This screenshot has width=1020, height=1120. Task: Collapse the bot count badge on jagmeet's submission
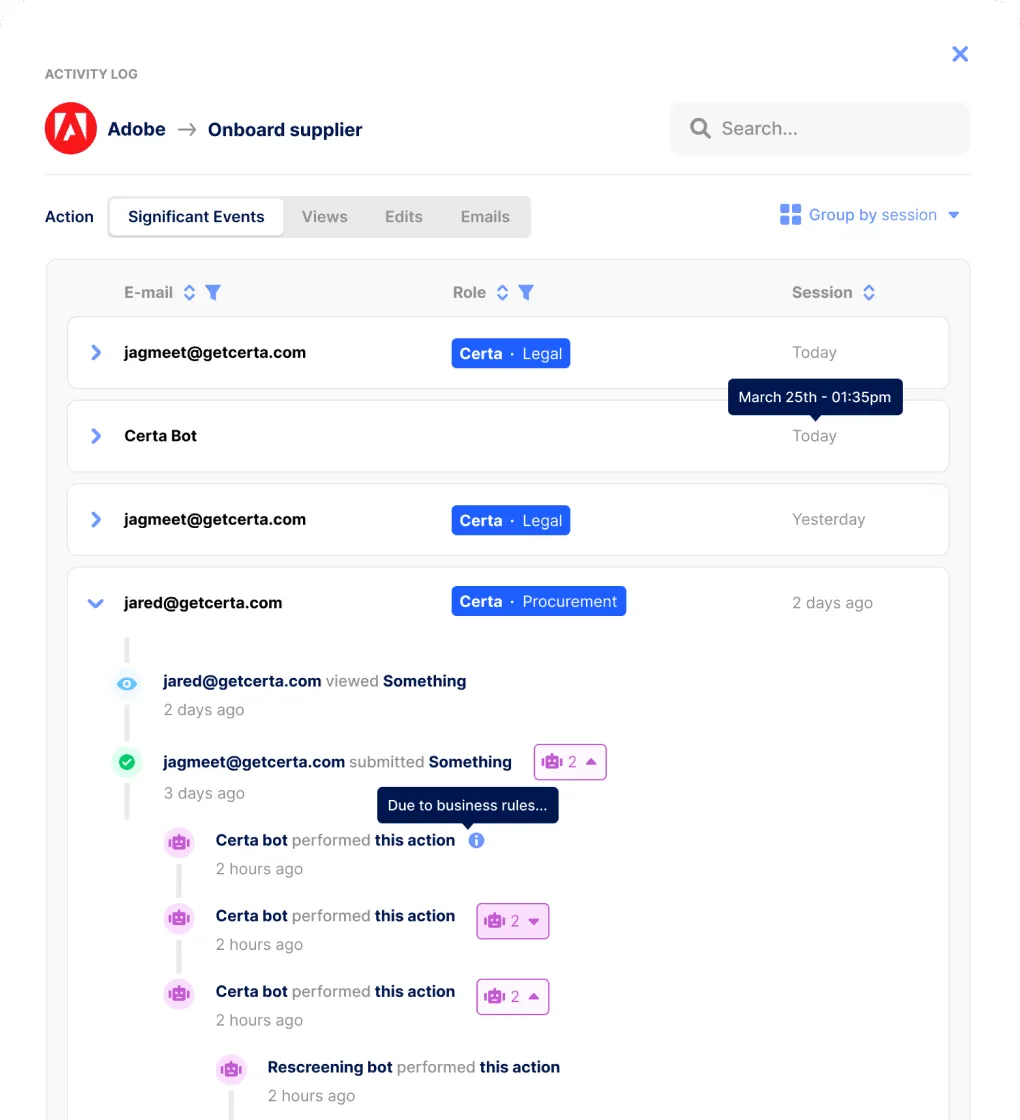pyautogui.click(x=570, y=761)
